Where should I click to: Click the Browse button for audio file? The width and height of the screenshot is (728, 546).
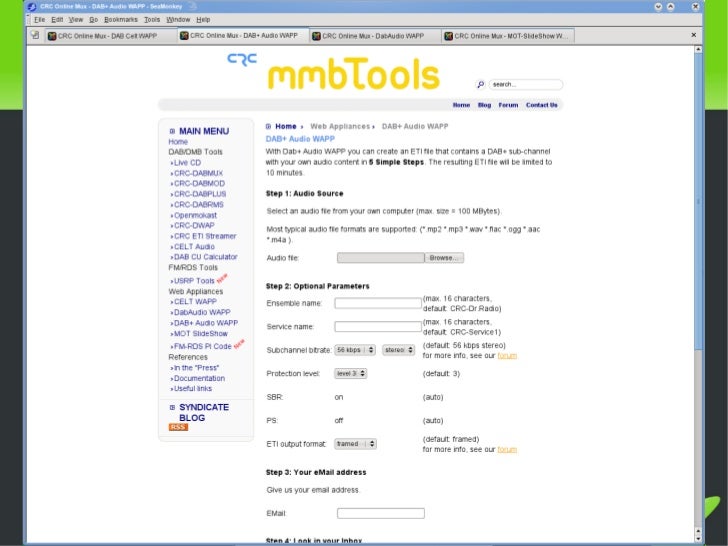coord(444,258)
